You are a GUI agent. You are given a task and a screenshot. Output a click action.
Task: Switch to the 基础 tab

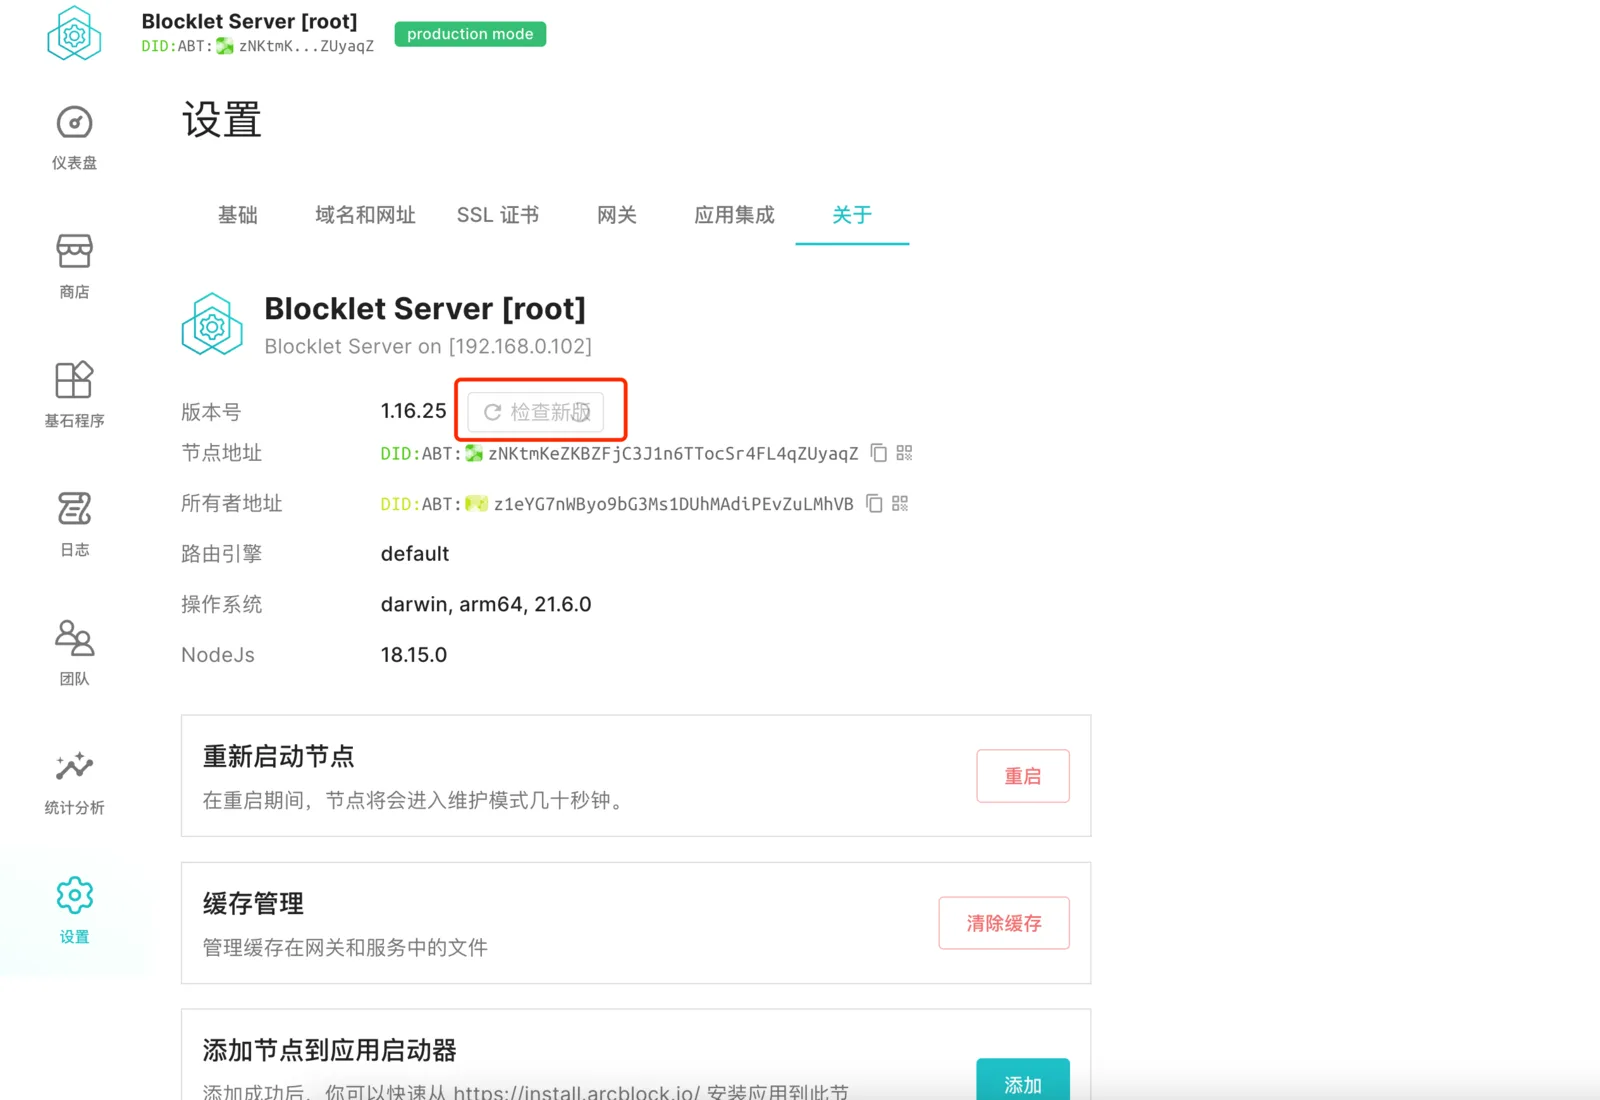238,215
